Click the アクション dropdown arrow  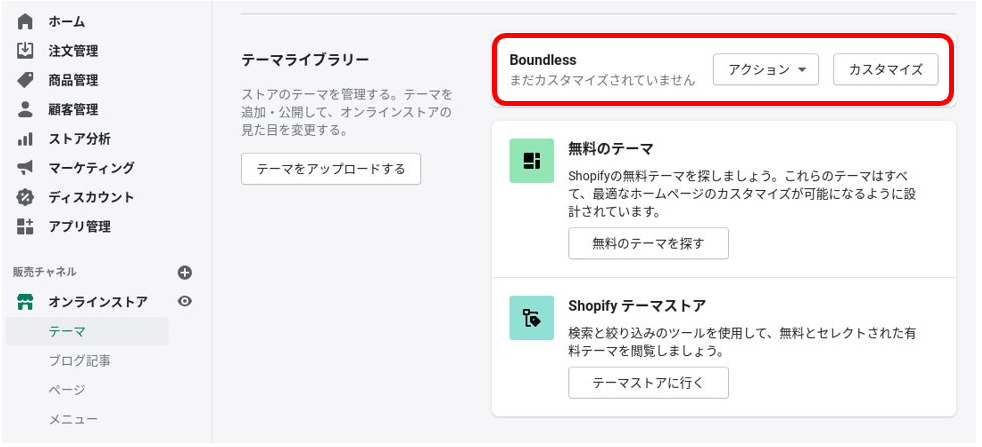tap(802, 70)
